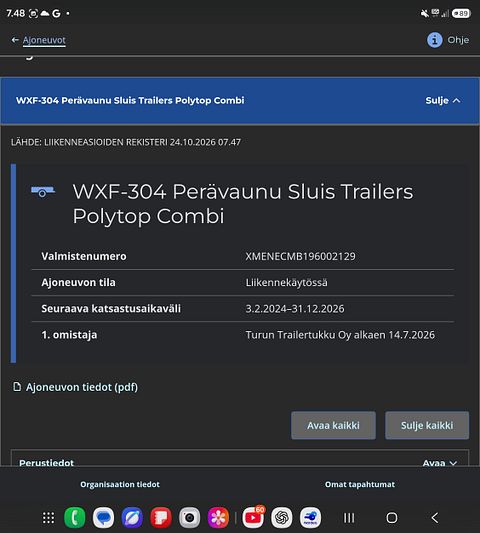Select inspection period 3.2.2024–31.12.2026
The width and height of the screenshot is (480, 533).
tap(295, 309)
